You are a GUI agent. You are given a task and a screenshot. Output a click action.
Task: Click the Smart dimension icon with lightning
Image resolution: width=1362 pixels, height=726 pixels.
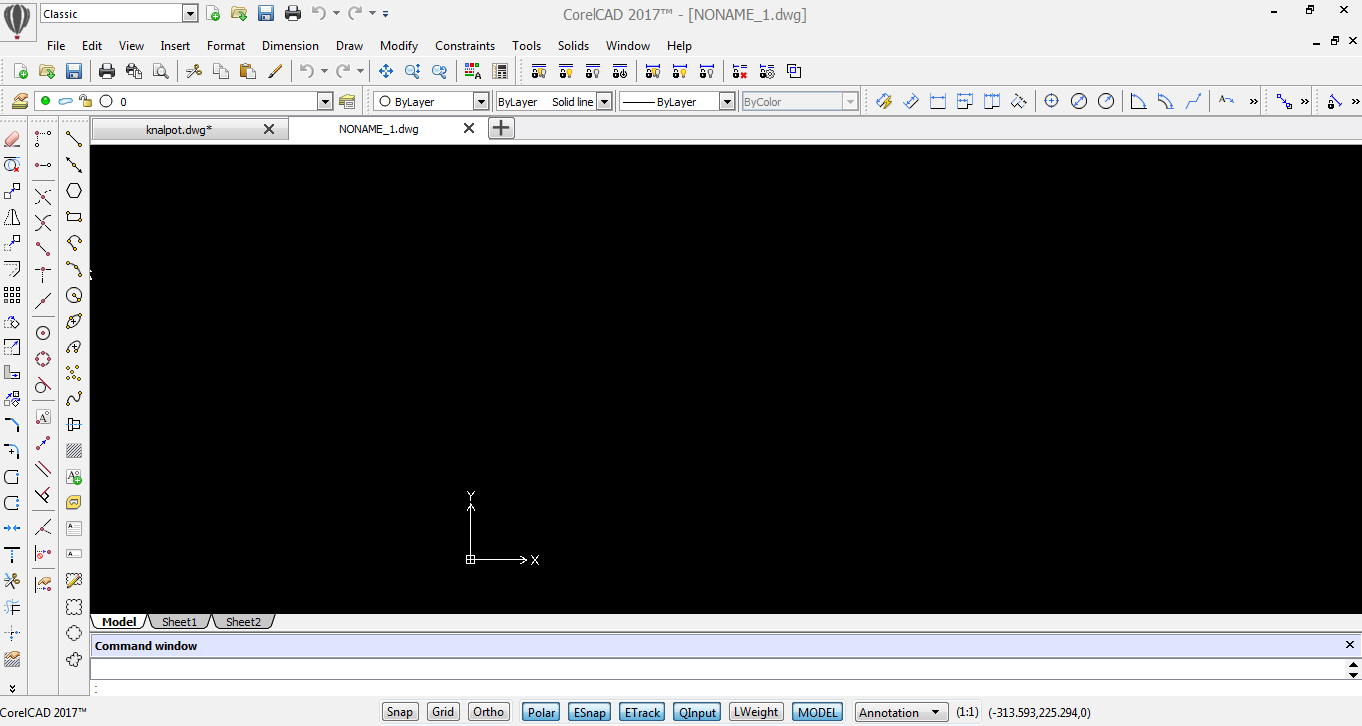coord(884,101)
